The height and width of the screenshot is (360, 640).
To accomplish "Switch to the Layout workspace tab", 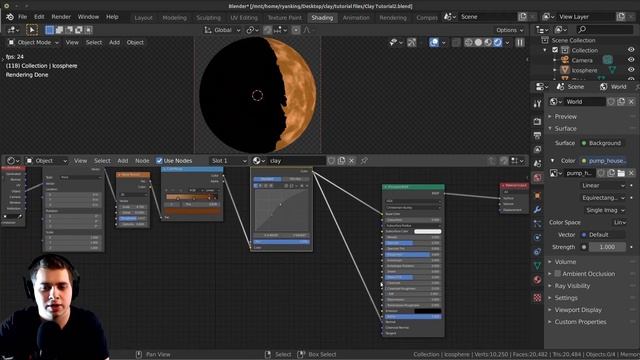I will (x=143, y=18).
